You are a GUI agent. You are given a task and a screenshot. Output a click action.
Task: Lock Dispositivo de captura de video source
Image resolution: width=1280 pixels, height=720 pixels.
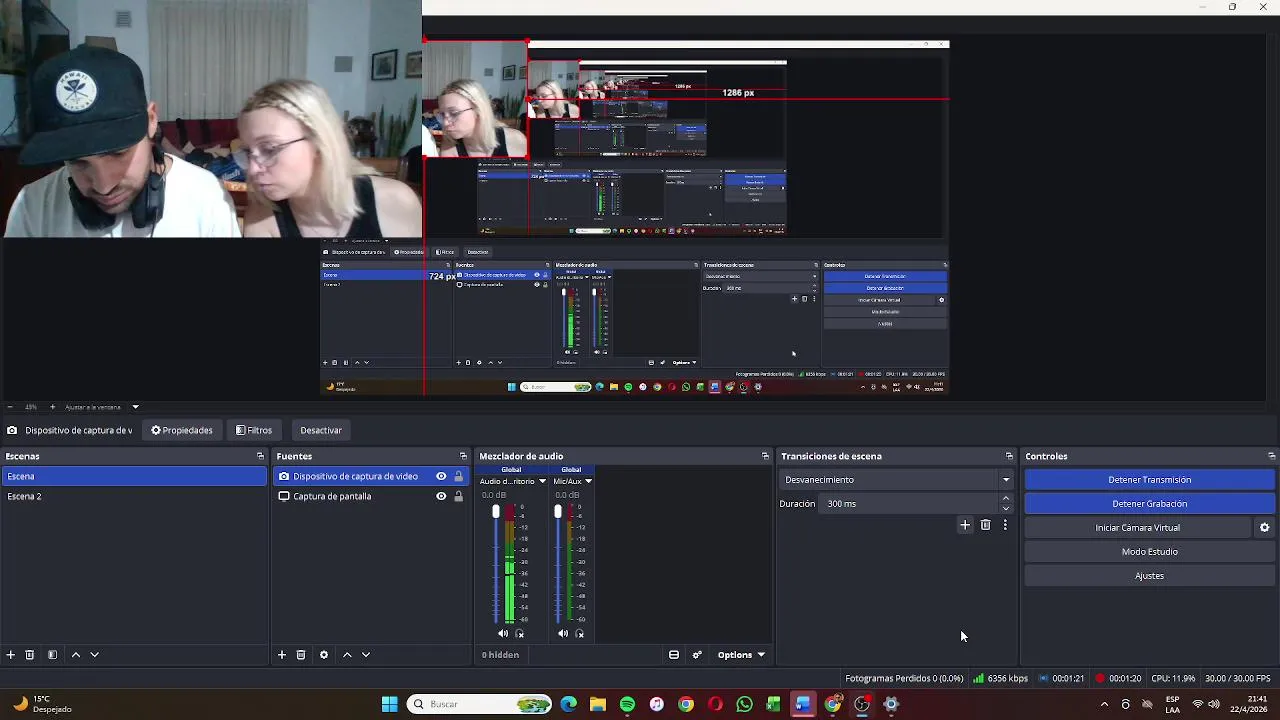[x=459, y=476]
